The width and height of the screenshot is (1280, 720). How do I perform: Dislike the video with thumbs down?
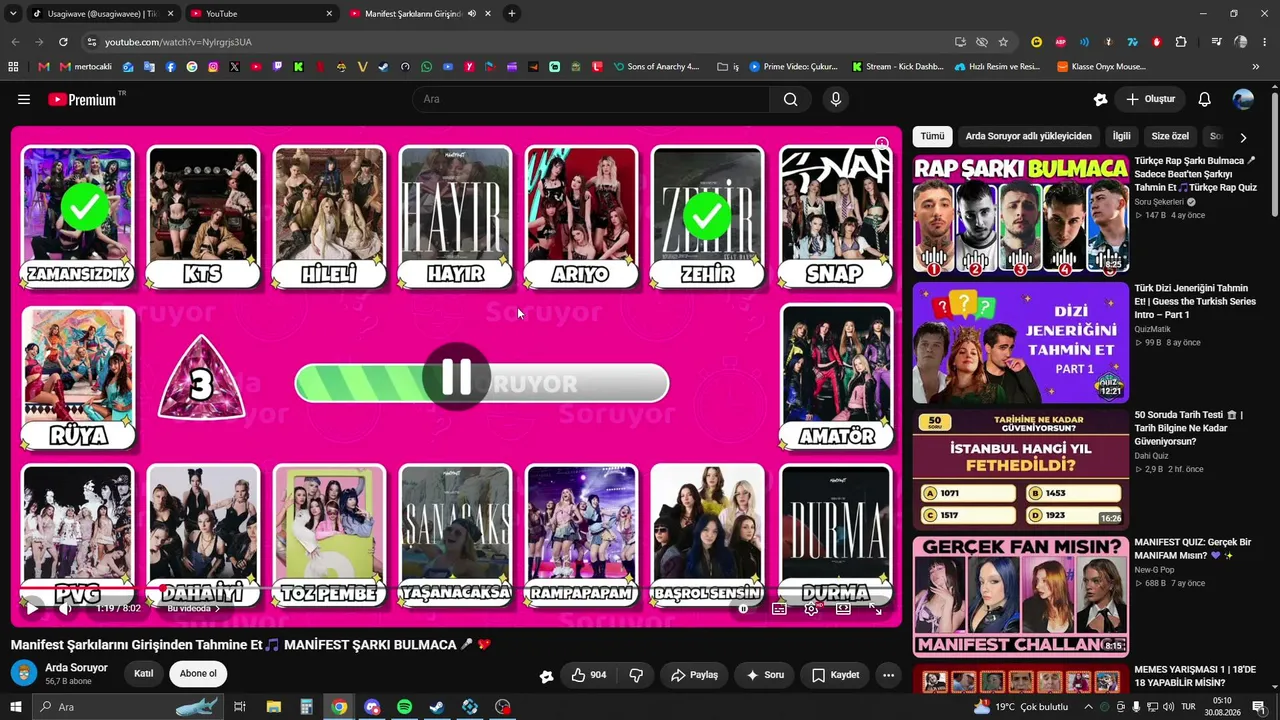click(636, 675)
